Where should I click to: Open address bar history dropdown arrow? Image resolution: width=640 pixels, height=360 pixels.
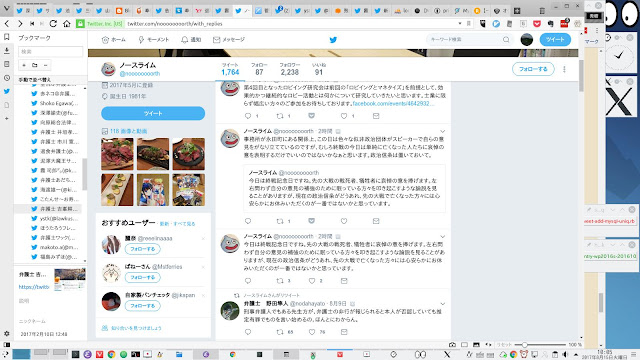tap(460, 24)
